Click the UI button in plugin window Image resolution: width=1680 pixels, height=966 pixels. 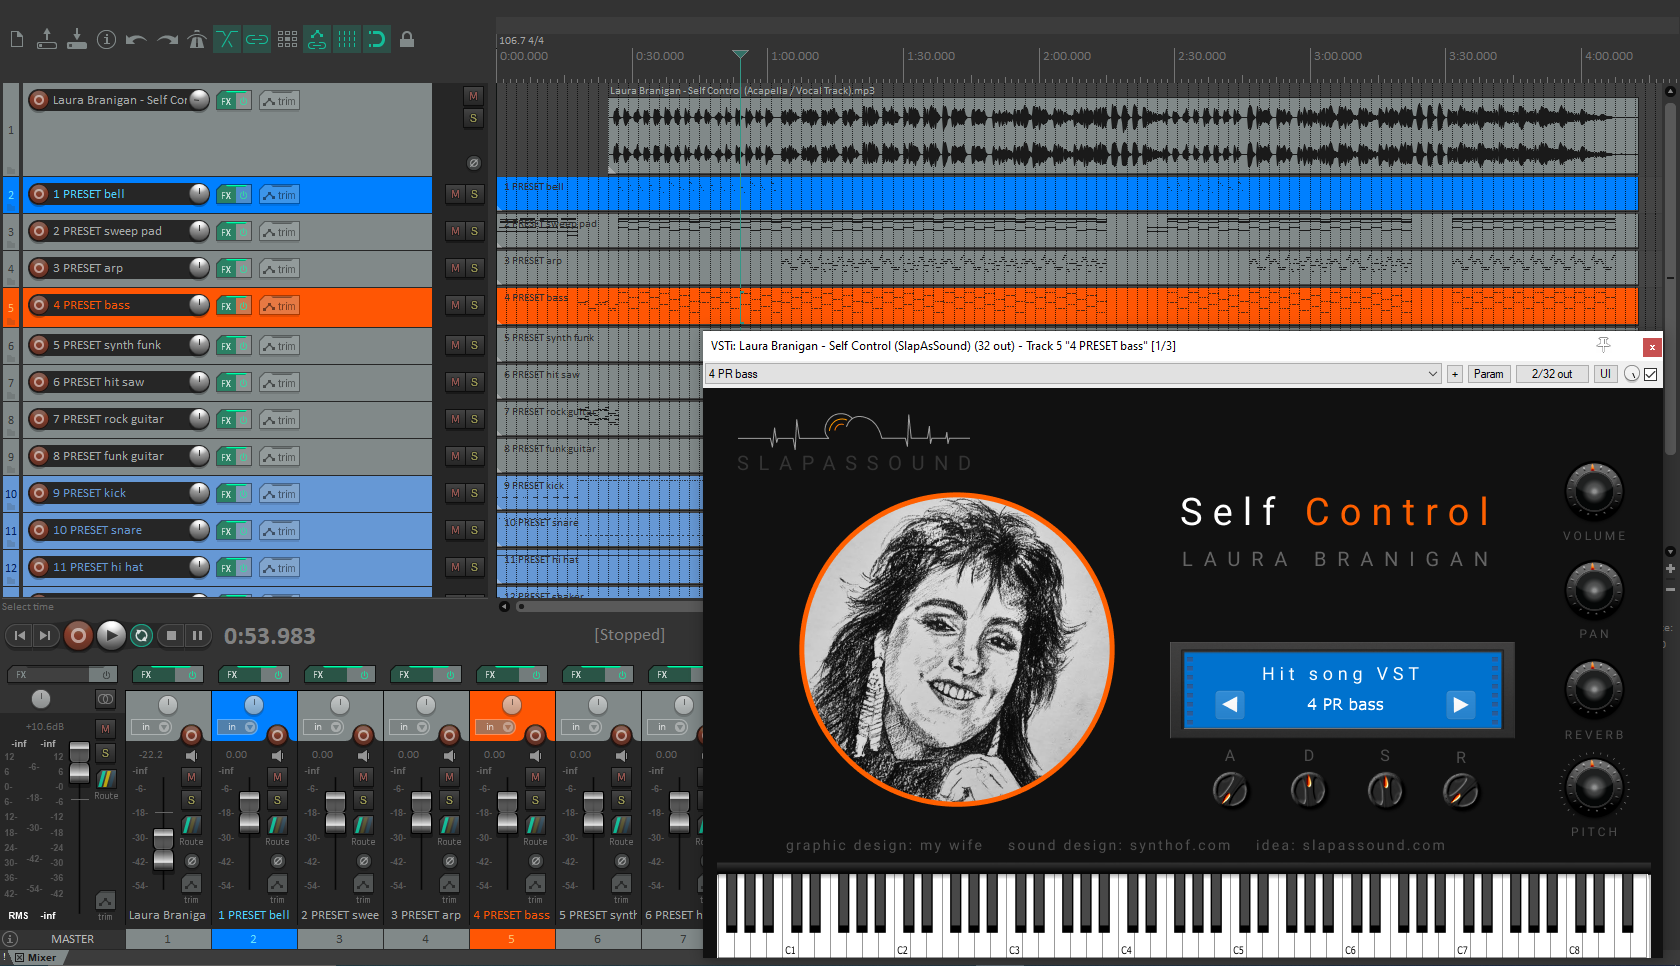coord(1605,374)
